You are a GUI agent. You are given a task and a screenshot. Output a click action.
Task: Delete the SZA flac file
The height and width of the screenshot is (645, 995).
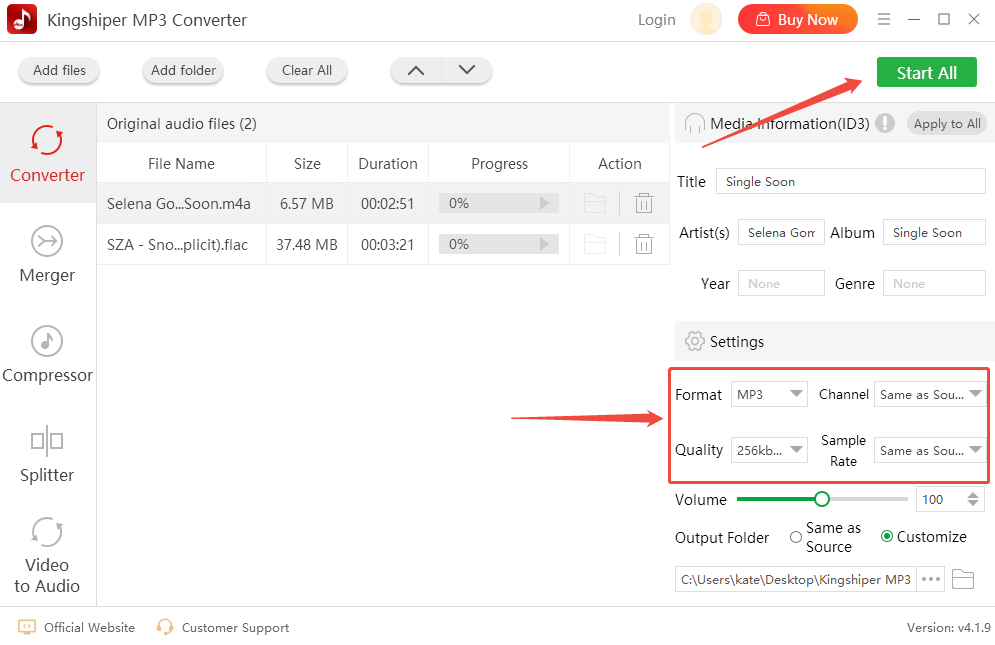[x=643, y=244]
